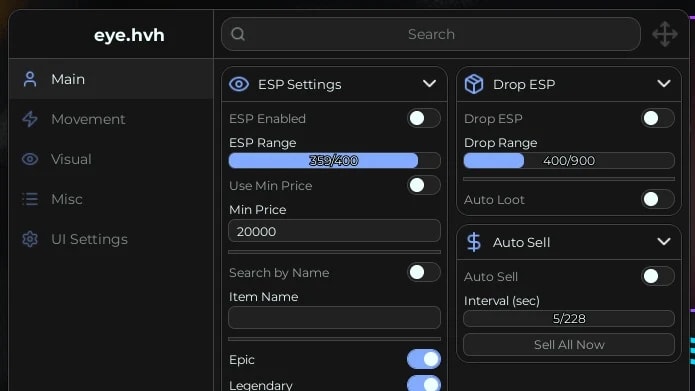Click the Interval (sec) slider
695x391 pixels.
569,318
